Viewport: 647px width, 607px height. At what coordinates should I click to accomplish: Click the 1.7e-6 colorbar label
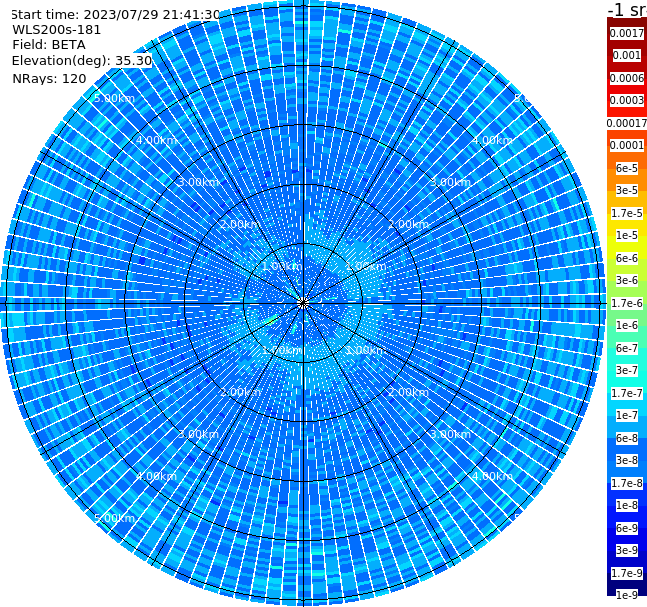(627, 303)
